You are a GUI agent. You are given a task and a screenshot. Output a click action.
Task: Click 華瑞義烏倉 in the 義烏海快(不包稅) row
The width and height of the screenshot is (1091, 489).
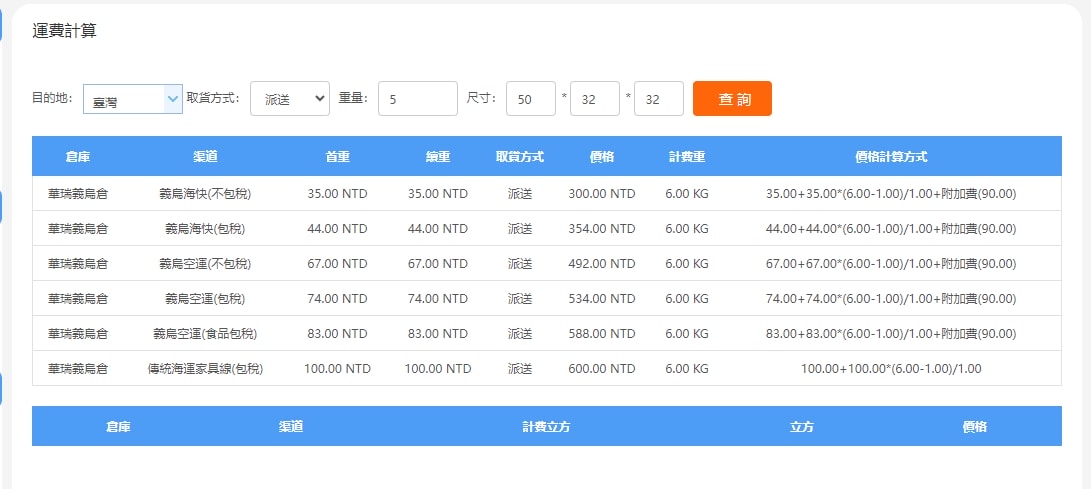[78, 194]
